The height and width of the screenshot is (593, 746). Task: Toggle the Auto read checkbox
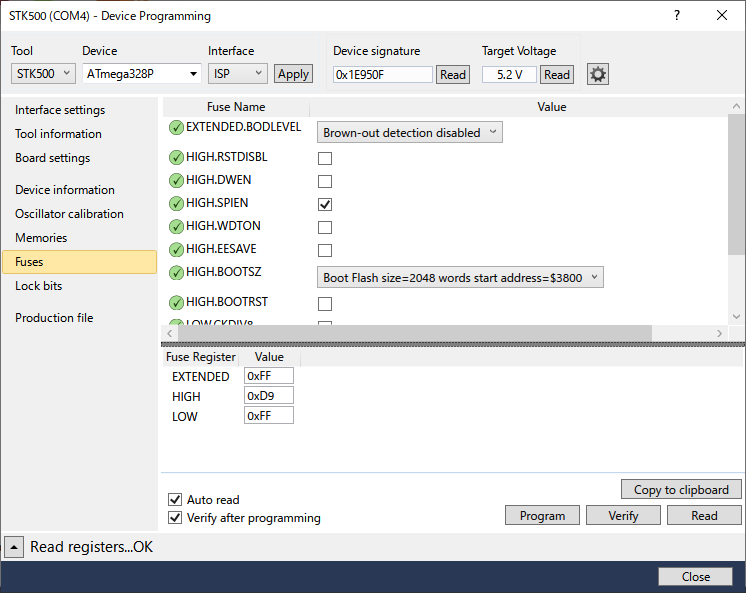click(x=175, y=499)
